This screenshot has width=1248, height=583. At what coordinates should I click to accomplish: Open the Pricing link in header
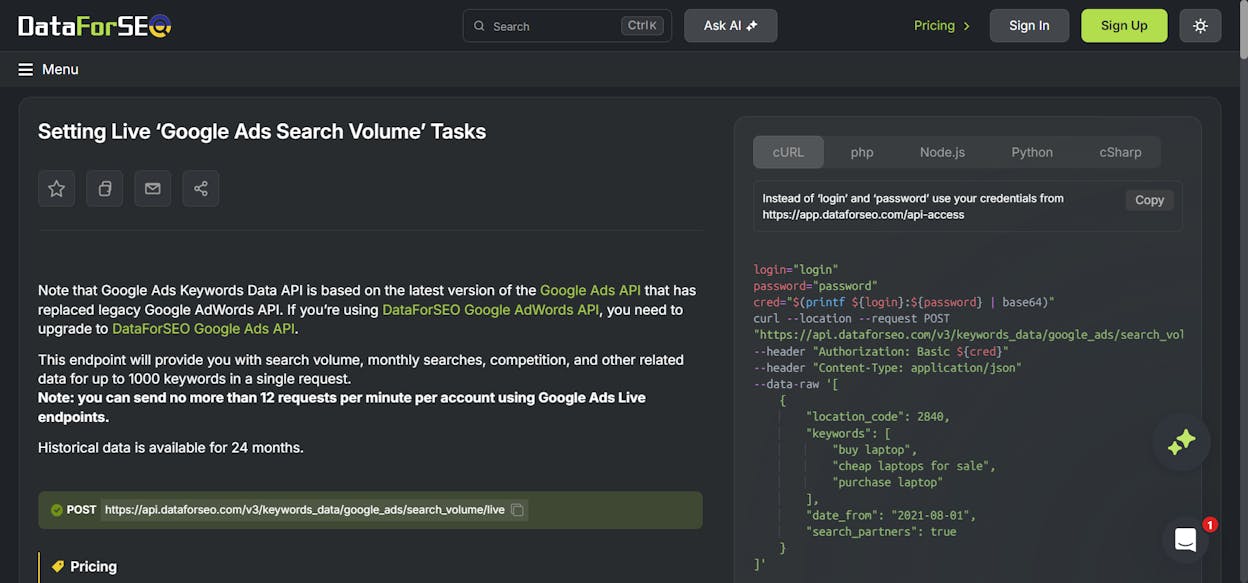tap(942, 26)
